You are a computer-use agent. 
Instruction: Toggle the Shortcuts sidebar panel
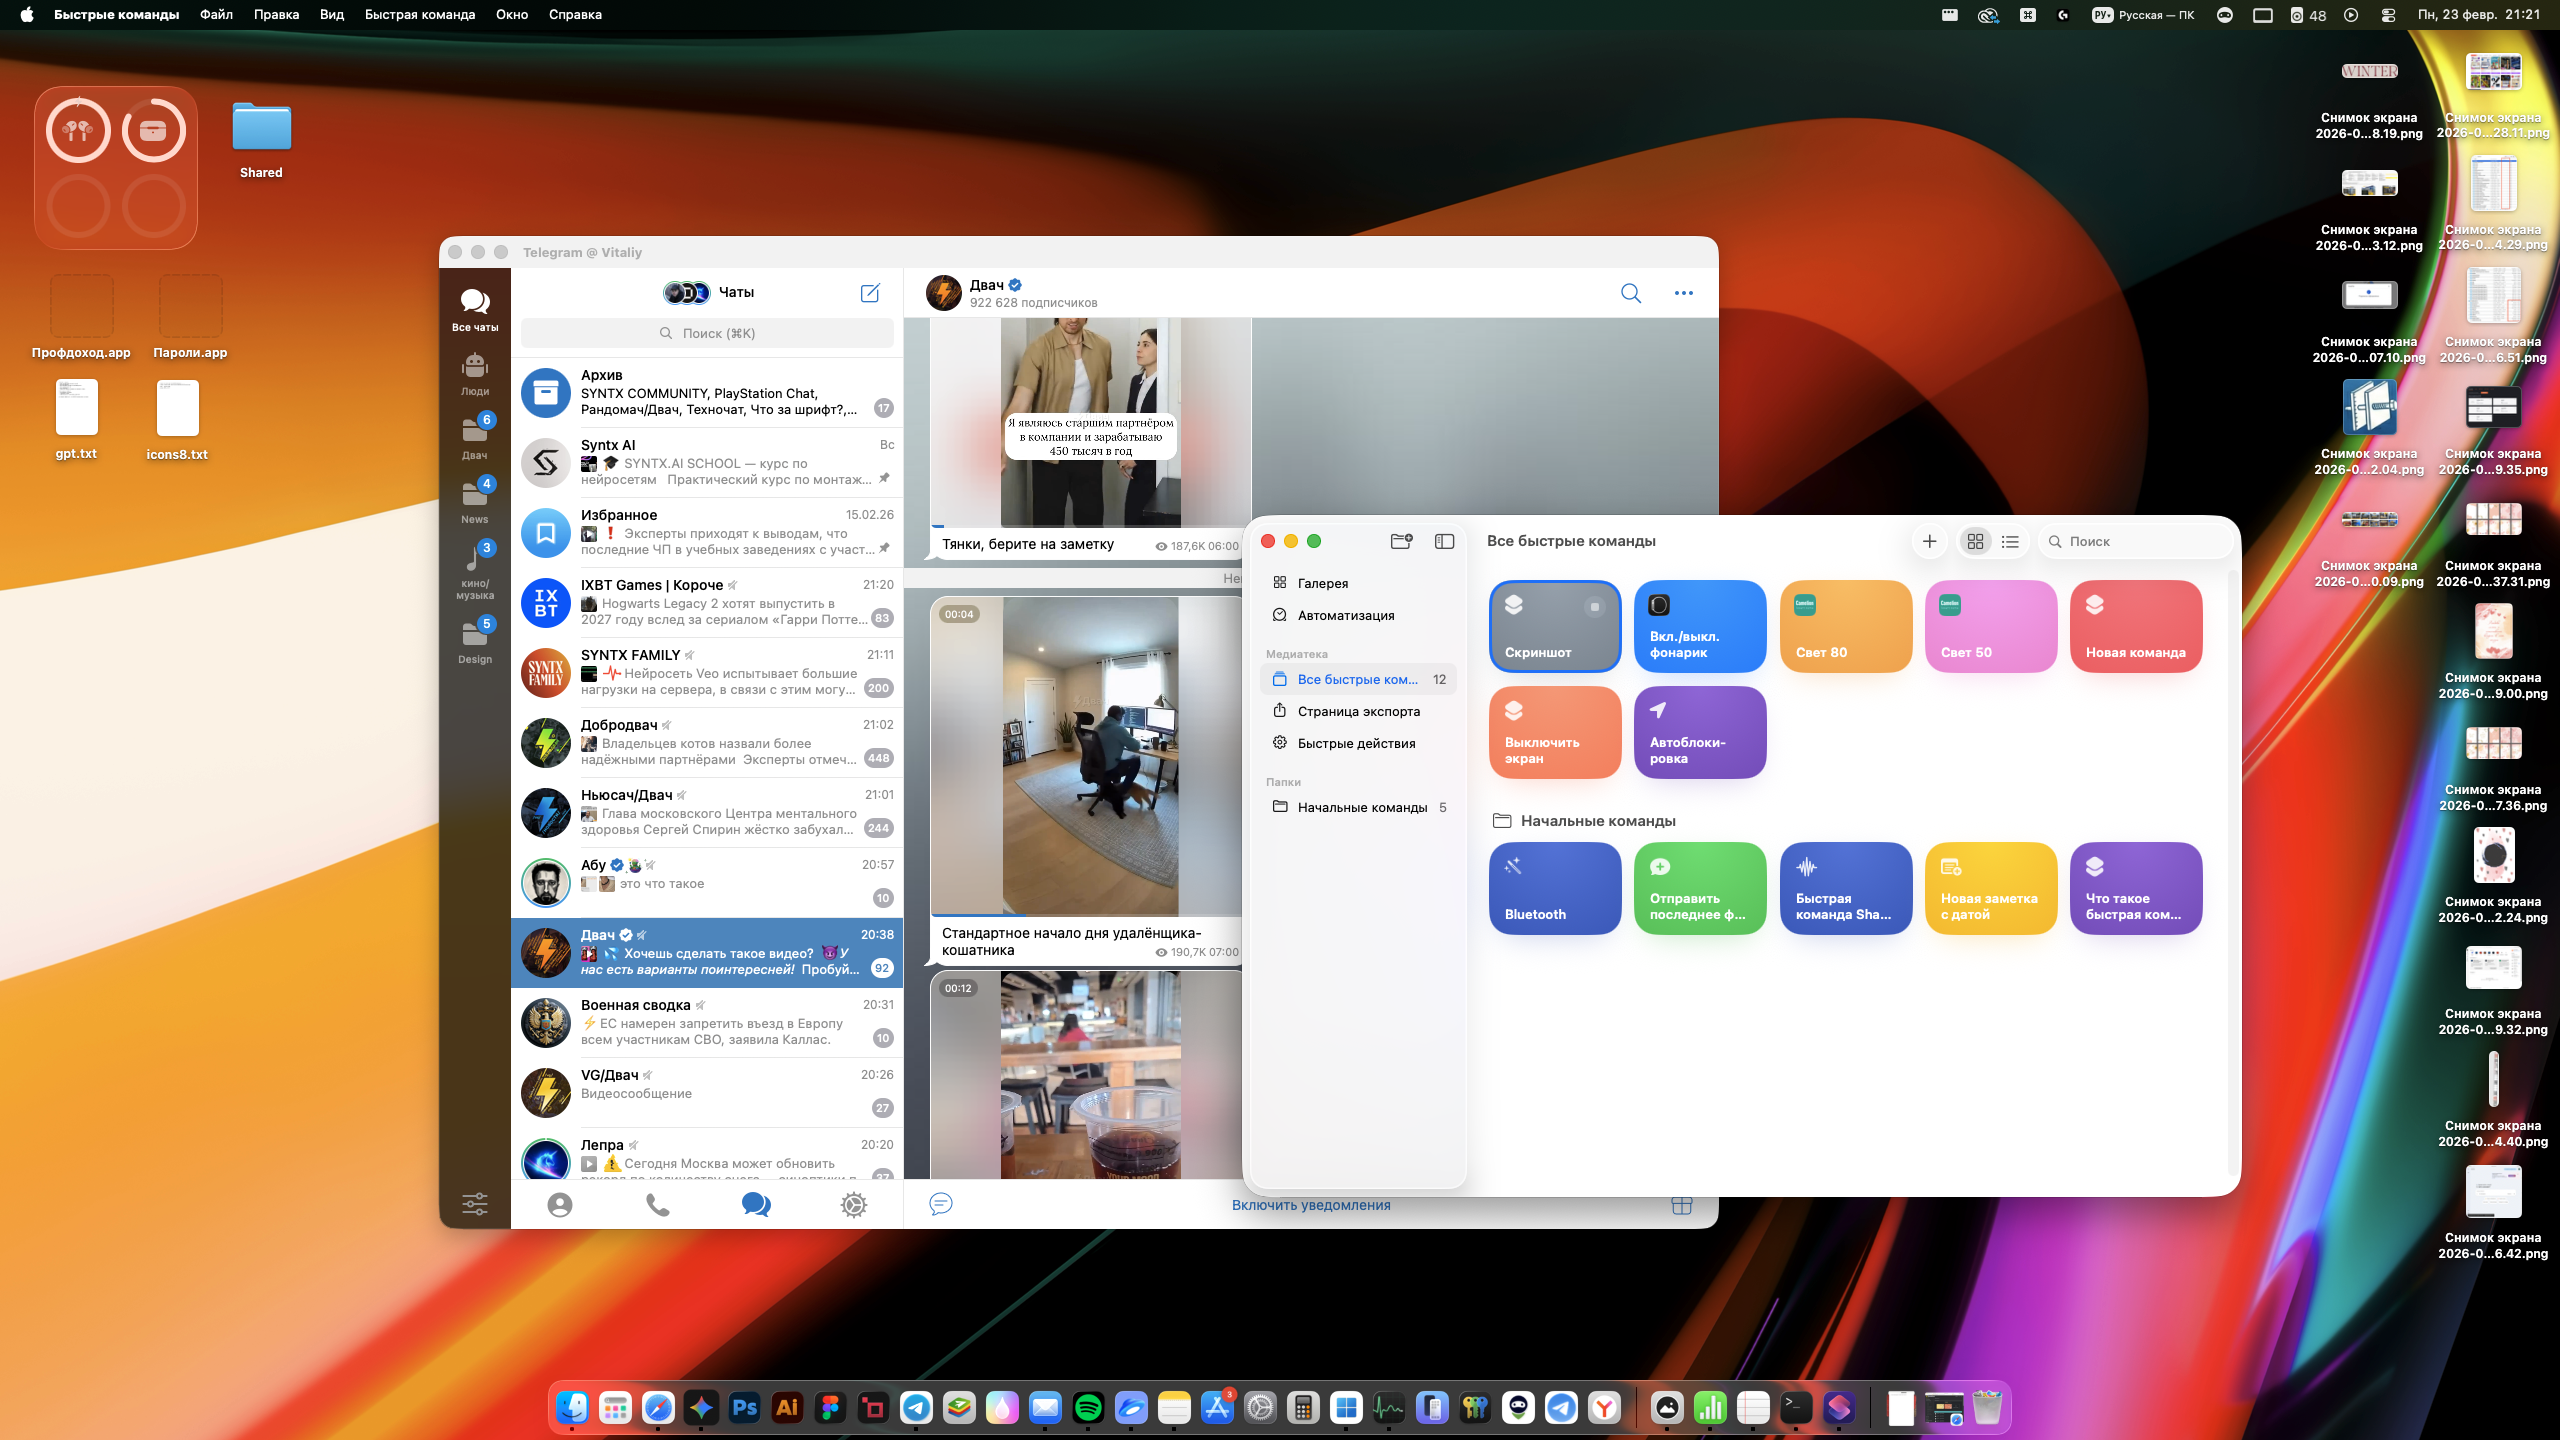click(x=1444, y=541)
